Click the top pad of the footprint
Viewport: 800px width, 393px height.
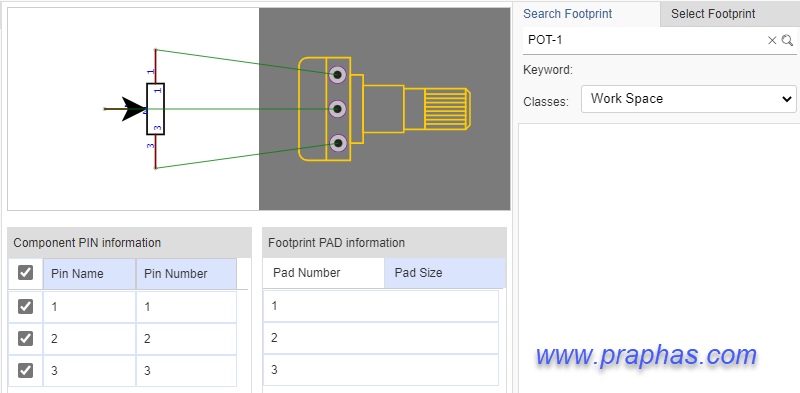click(x=337, y=75)
